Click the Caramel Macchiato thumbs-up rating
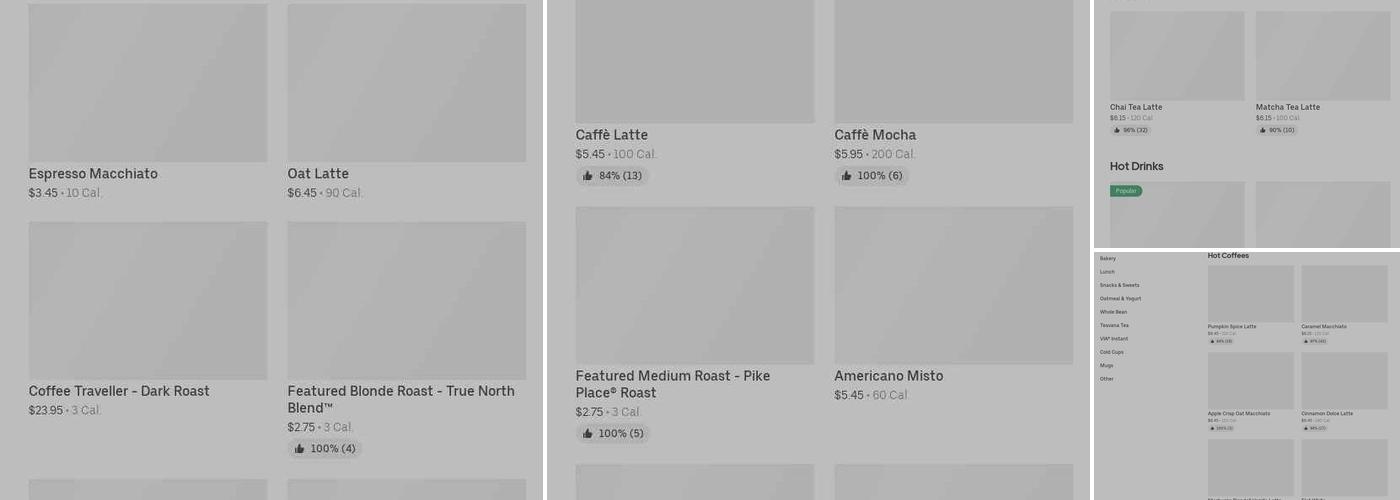Screen dimensions: 1400x500 coord(1315,341)
